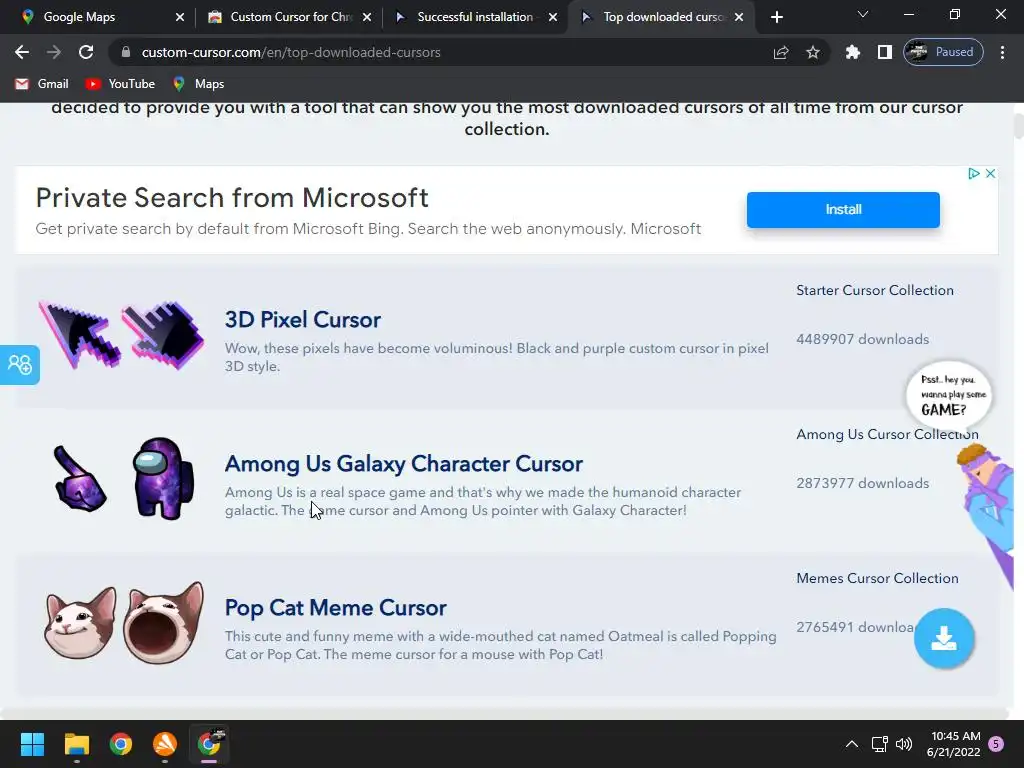Open the Maps bookmark
This screenshot has height=768, width=1024.
point(199,84)
